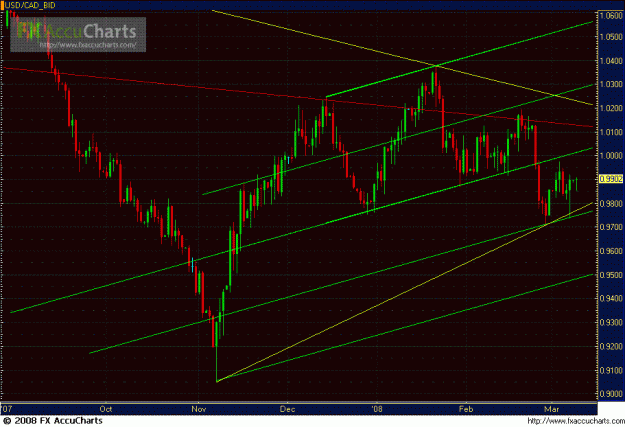Click the 0.9400 price axis label
This screenshot has width=625, height=427.
(x=611, y=298)
